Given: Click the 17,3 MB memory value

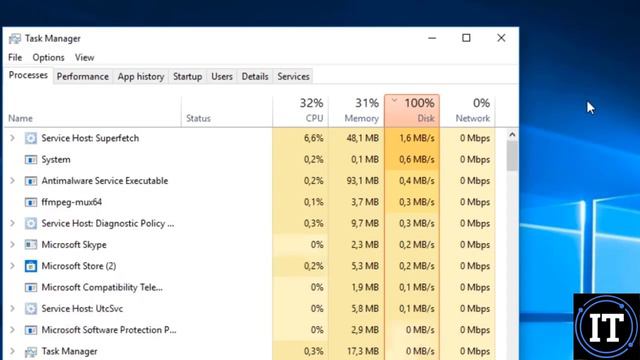Looking at the screenshot, I should pyautogui.click(x=362, y=351).
